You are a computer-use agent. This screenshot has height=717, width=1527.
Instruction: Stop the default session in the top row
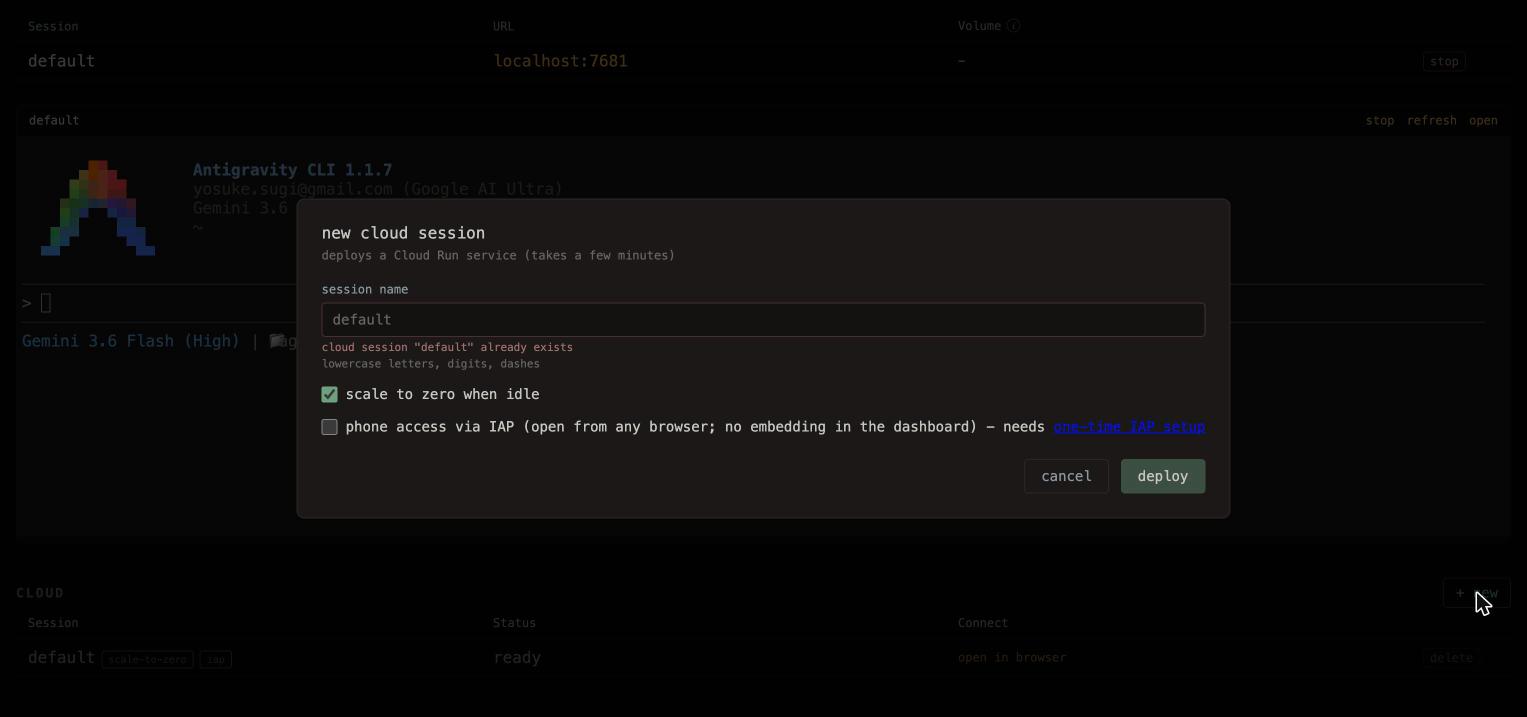1444,61
